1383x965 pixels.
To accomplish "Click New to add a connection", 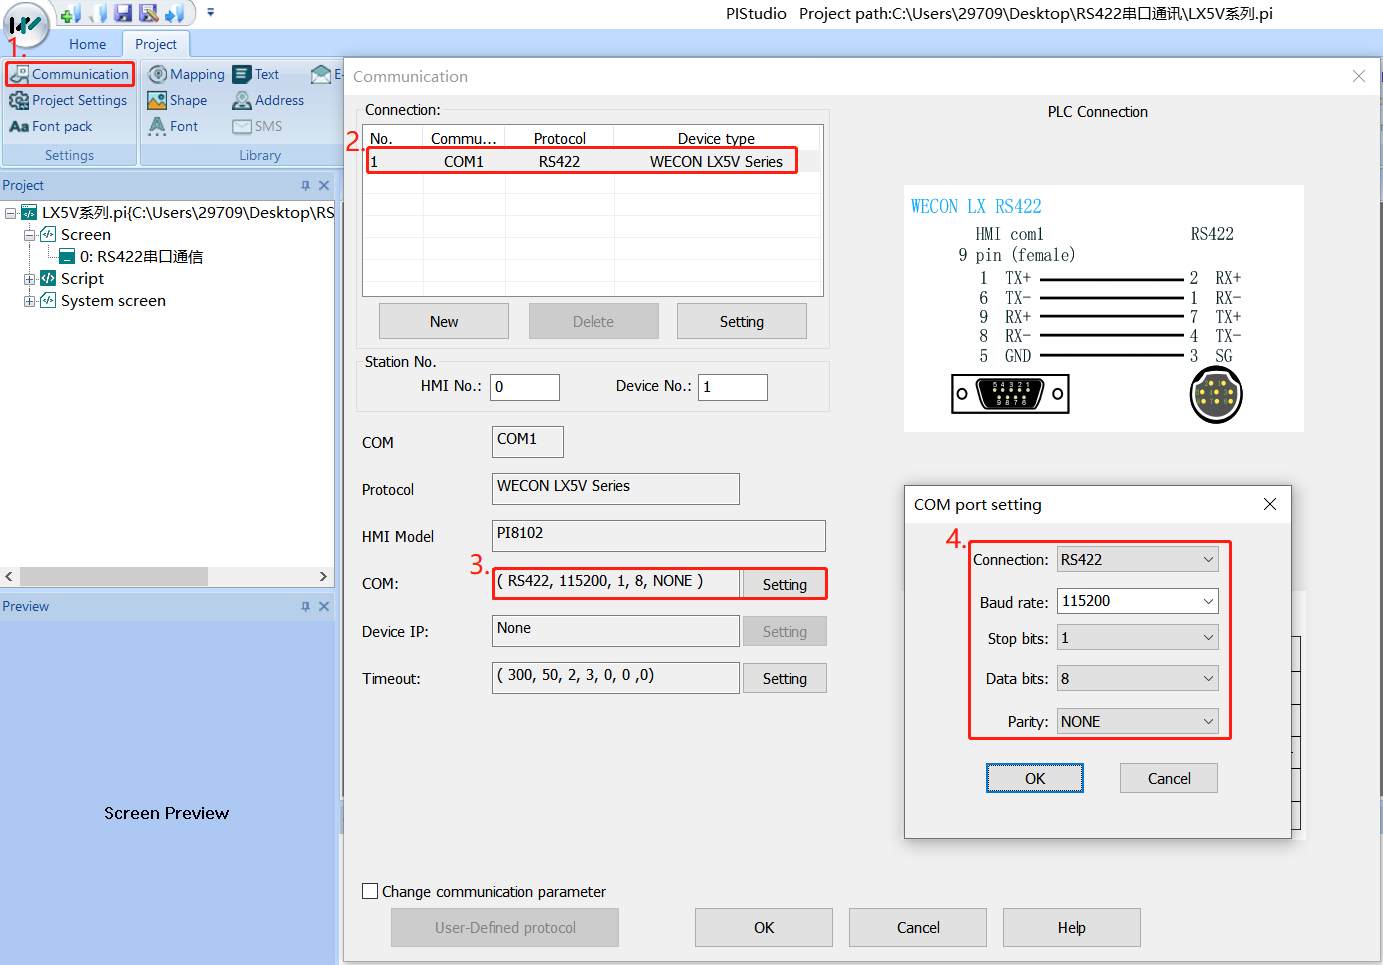I will tap(443, 322).
